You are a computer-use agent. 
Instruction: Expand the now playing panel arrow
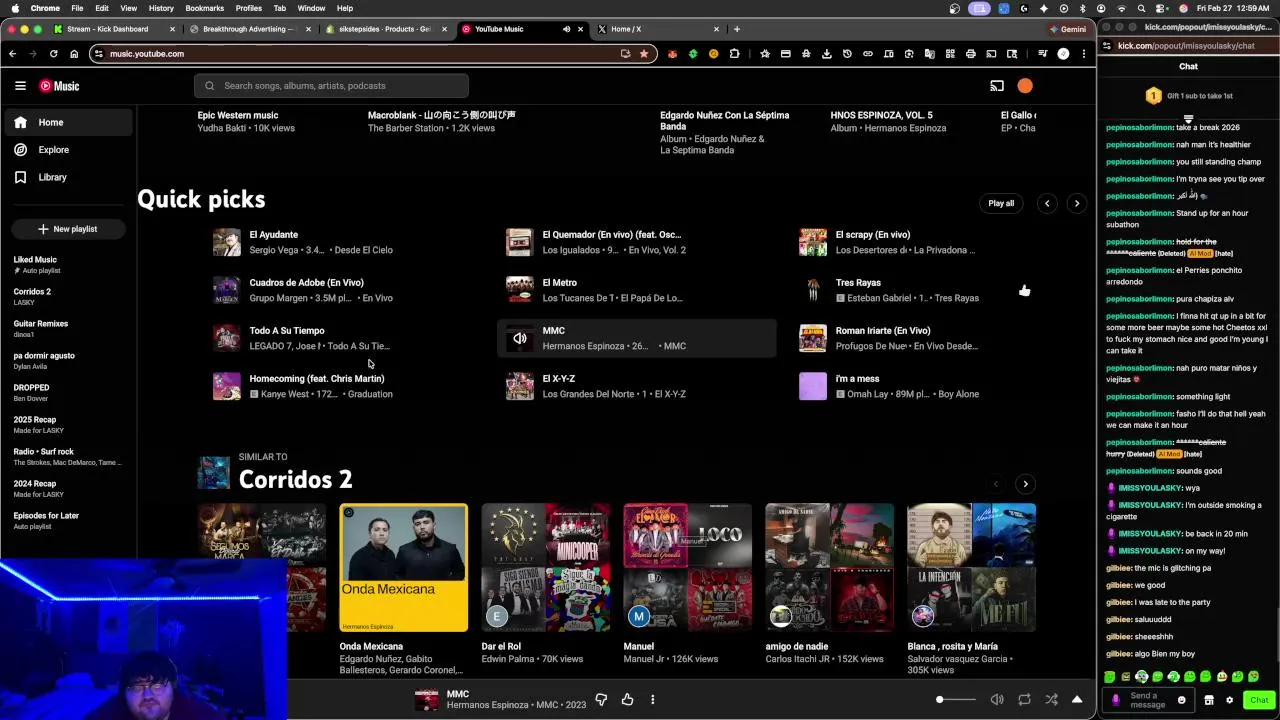coord(1077,700)
